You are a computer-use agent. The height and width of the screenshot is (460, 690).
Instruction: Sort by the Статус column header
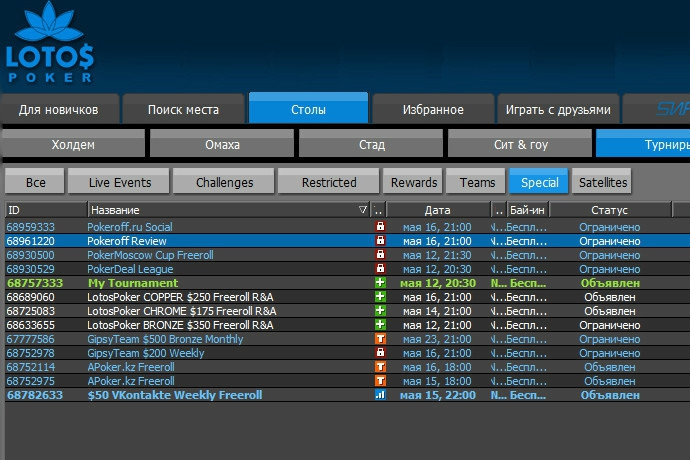pos(610,210)
